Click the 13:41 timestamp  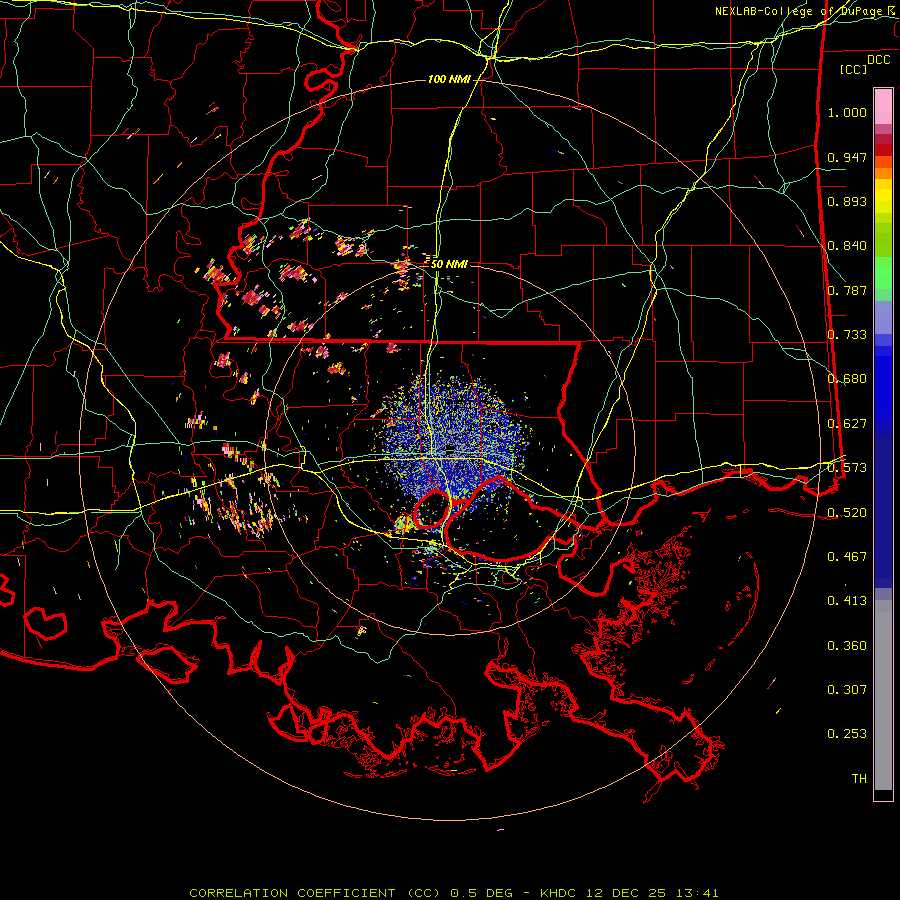(696, 893)
